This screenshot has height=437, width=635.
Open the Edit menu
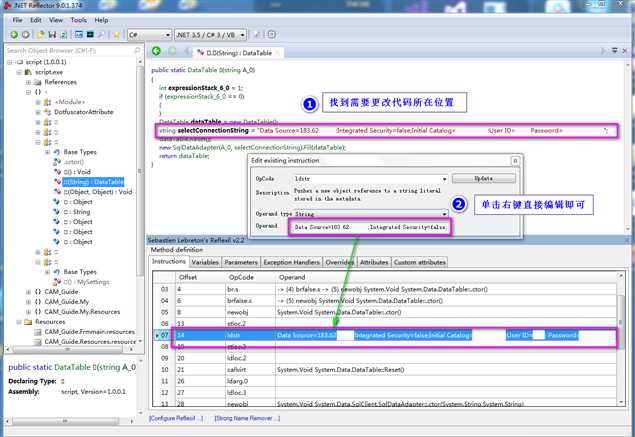(36, 20)
